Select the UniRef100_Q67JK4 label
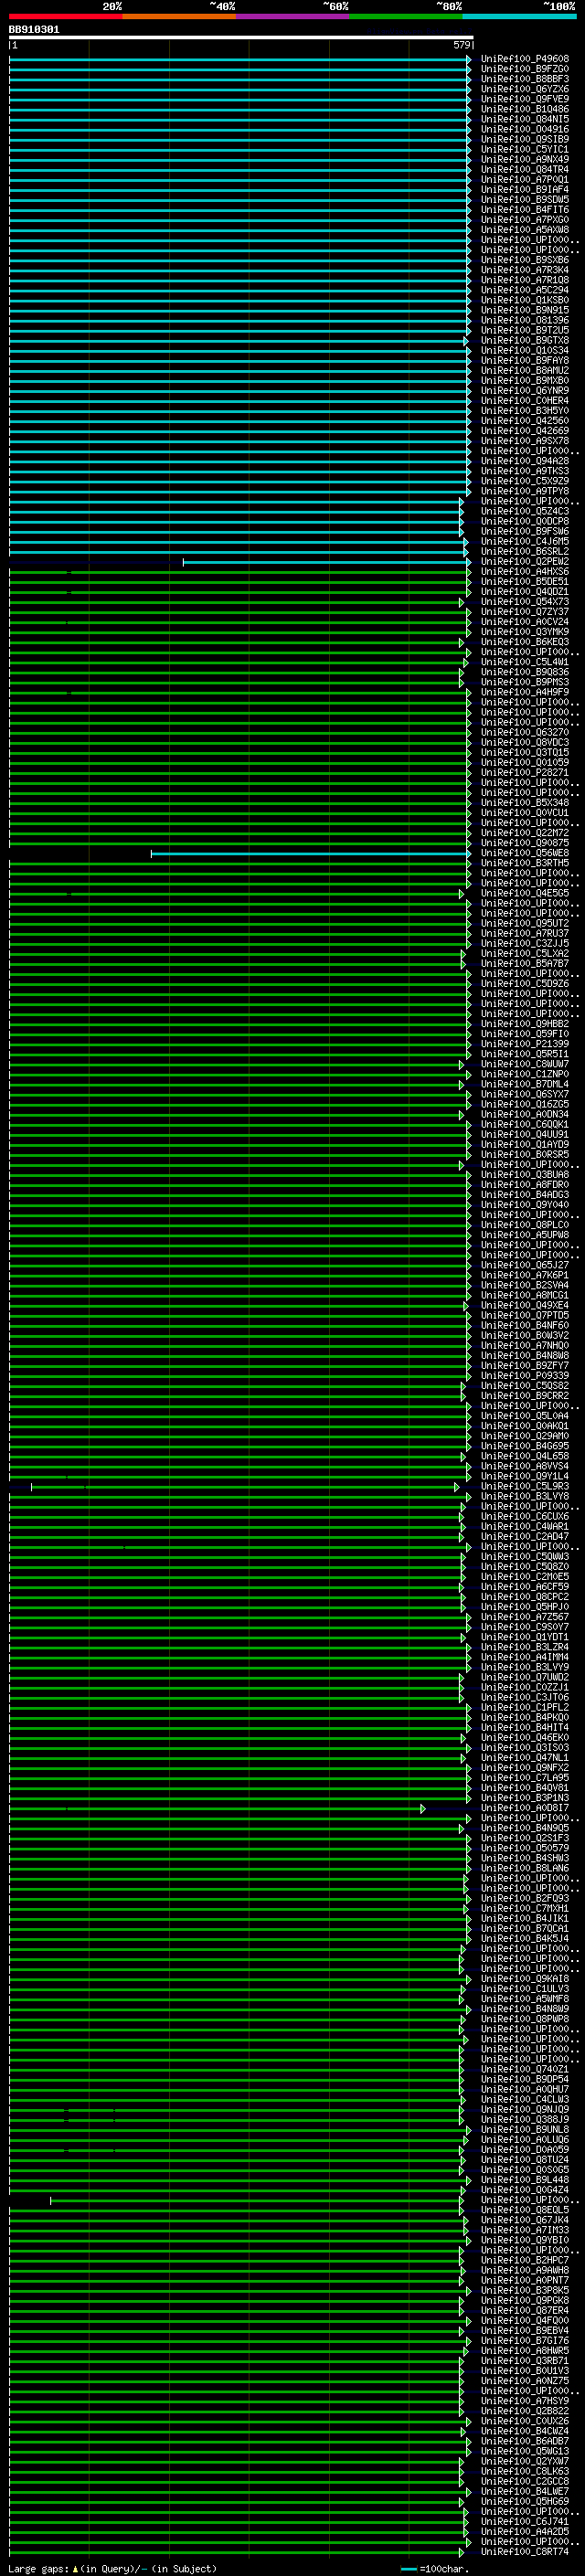Viewport: 585px width, 2576px height. 525,2221
